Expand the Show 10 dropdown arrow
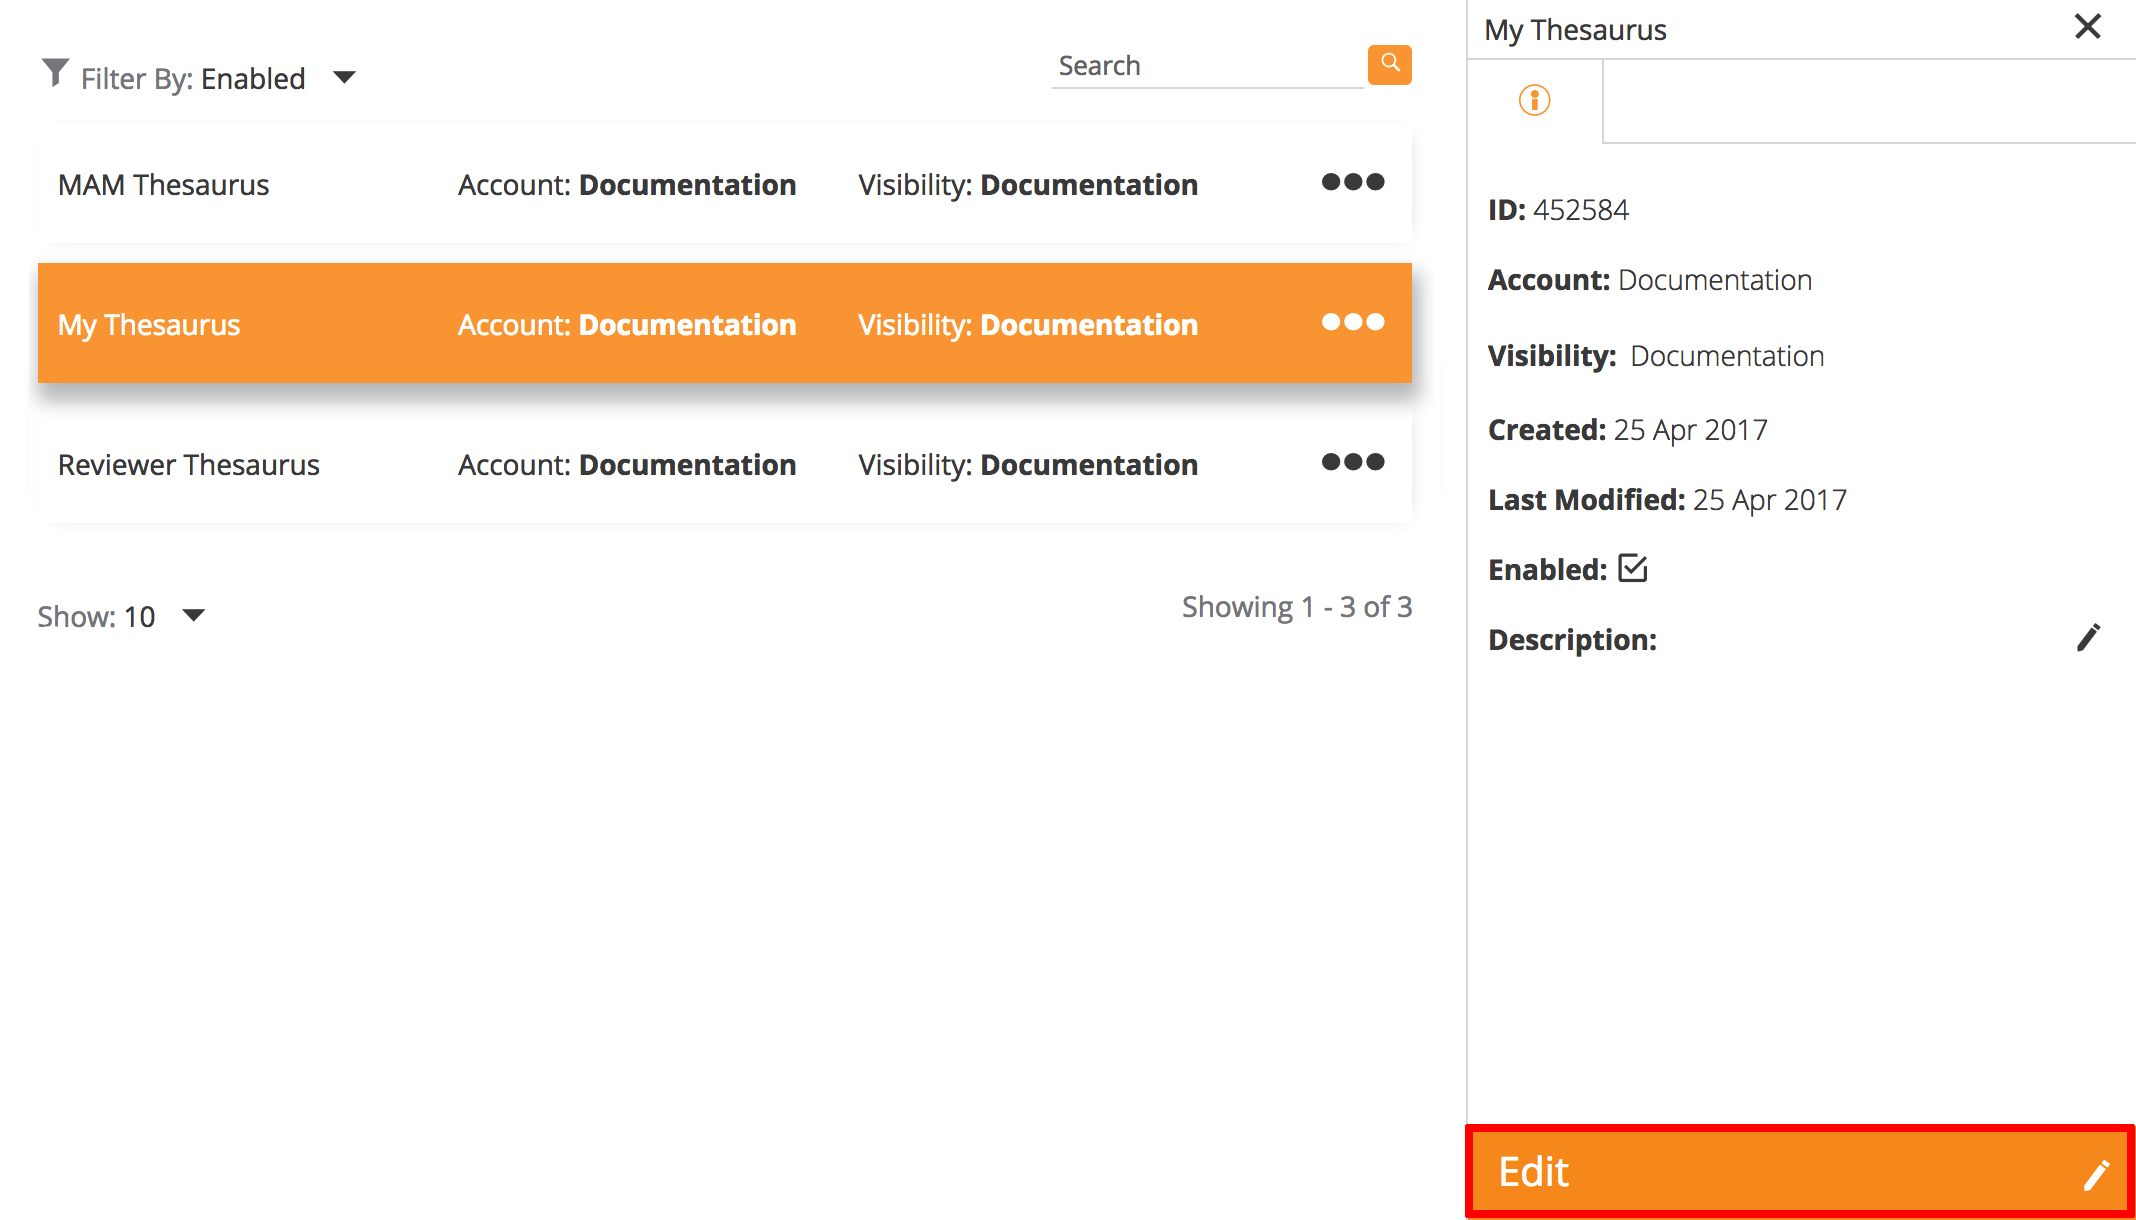 (194, 615)
